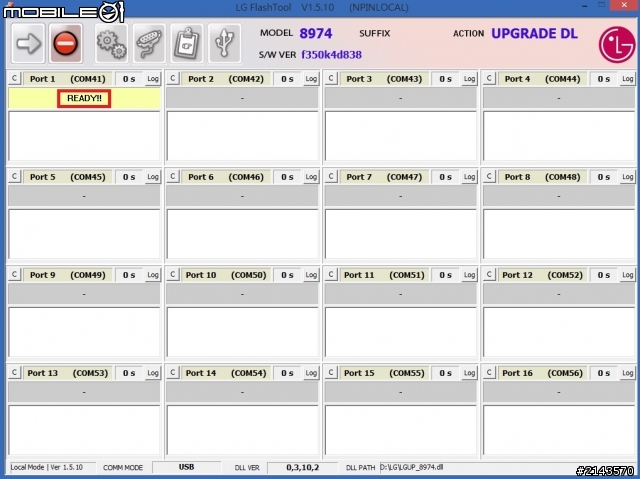
Task: Open the Log for Port 2
Action: coord(311,79)
